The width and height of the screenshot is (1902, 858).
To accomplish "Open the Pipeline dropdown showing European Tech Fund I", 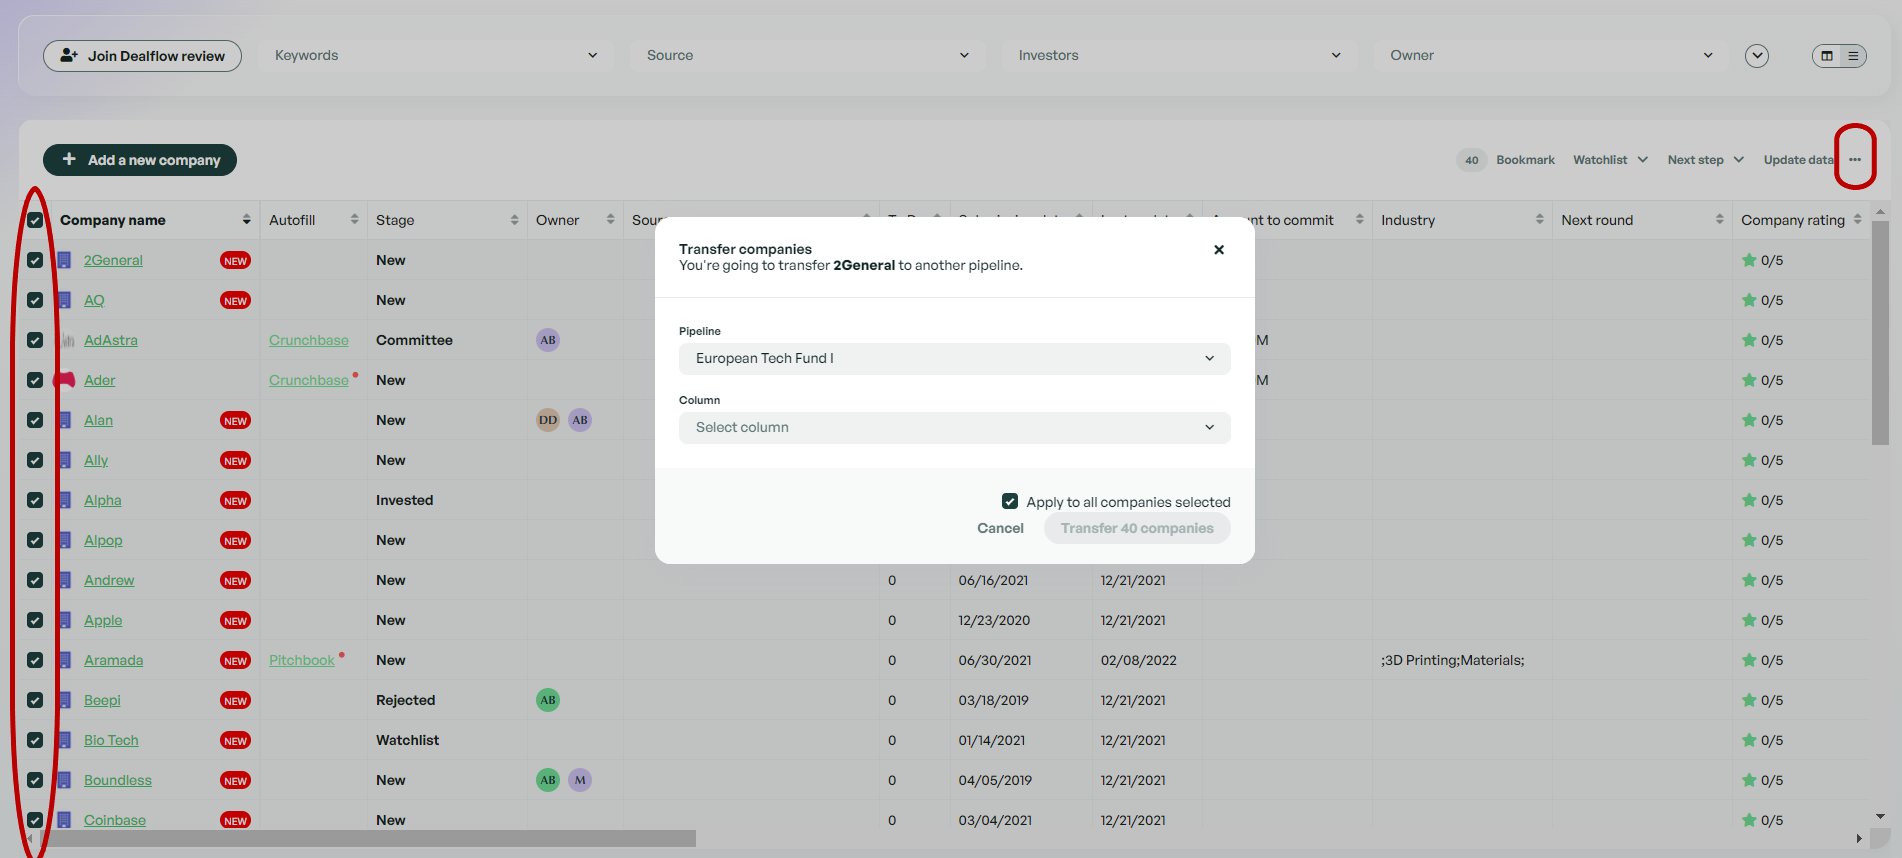I will click(x=955, y=359).
